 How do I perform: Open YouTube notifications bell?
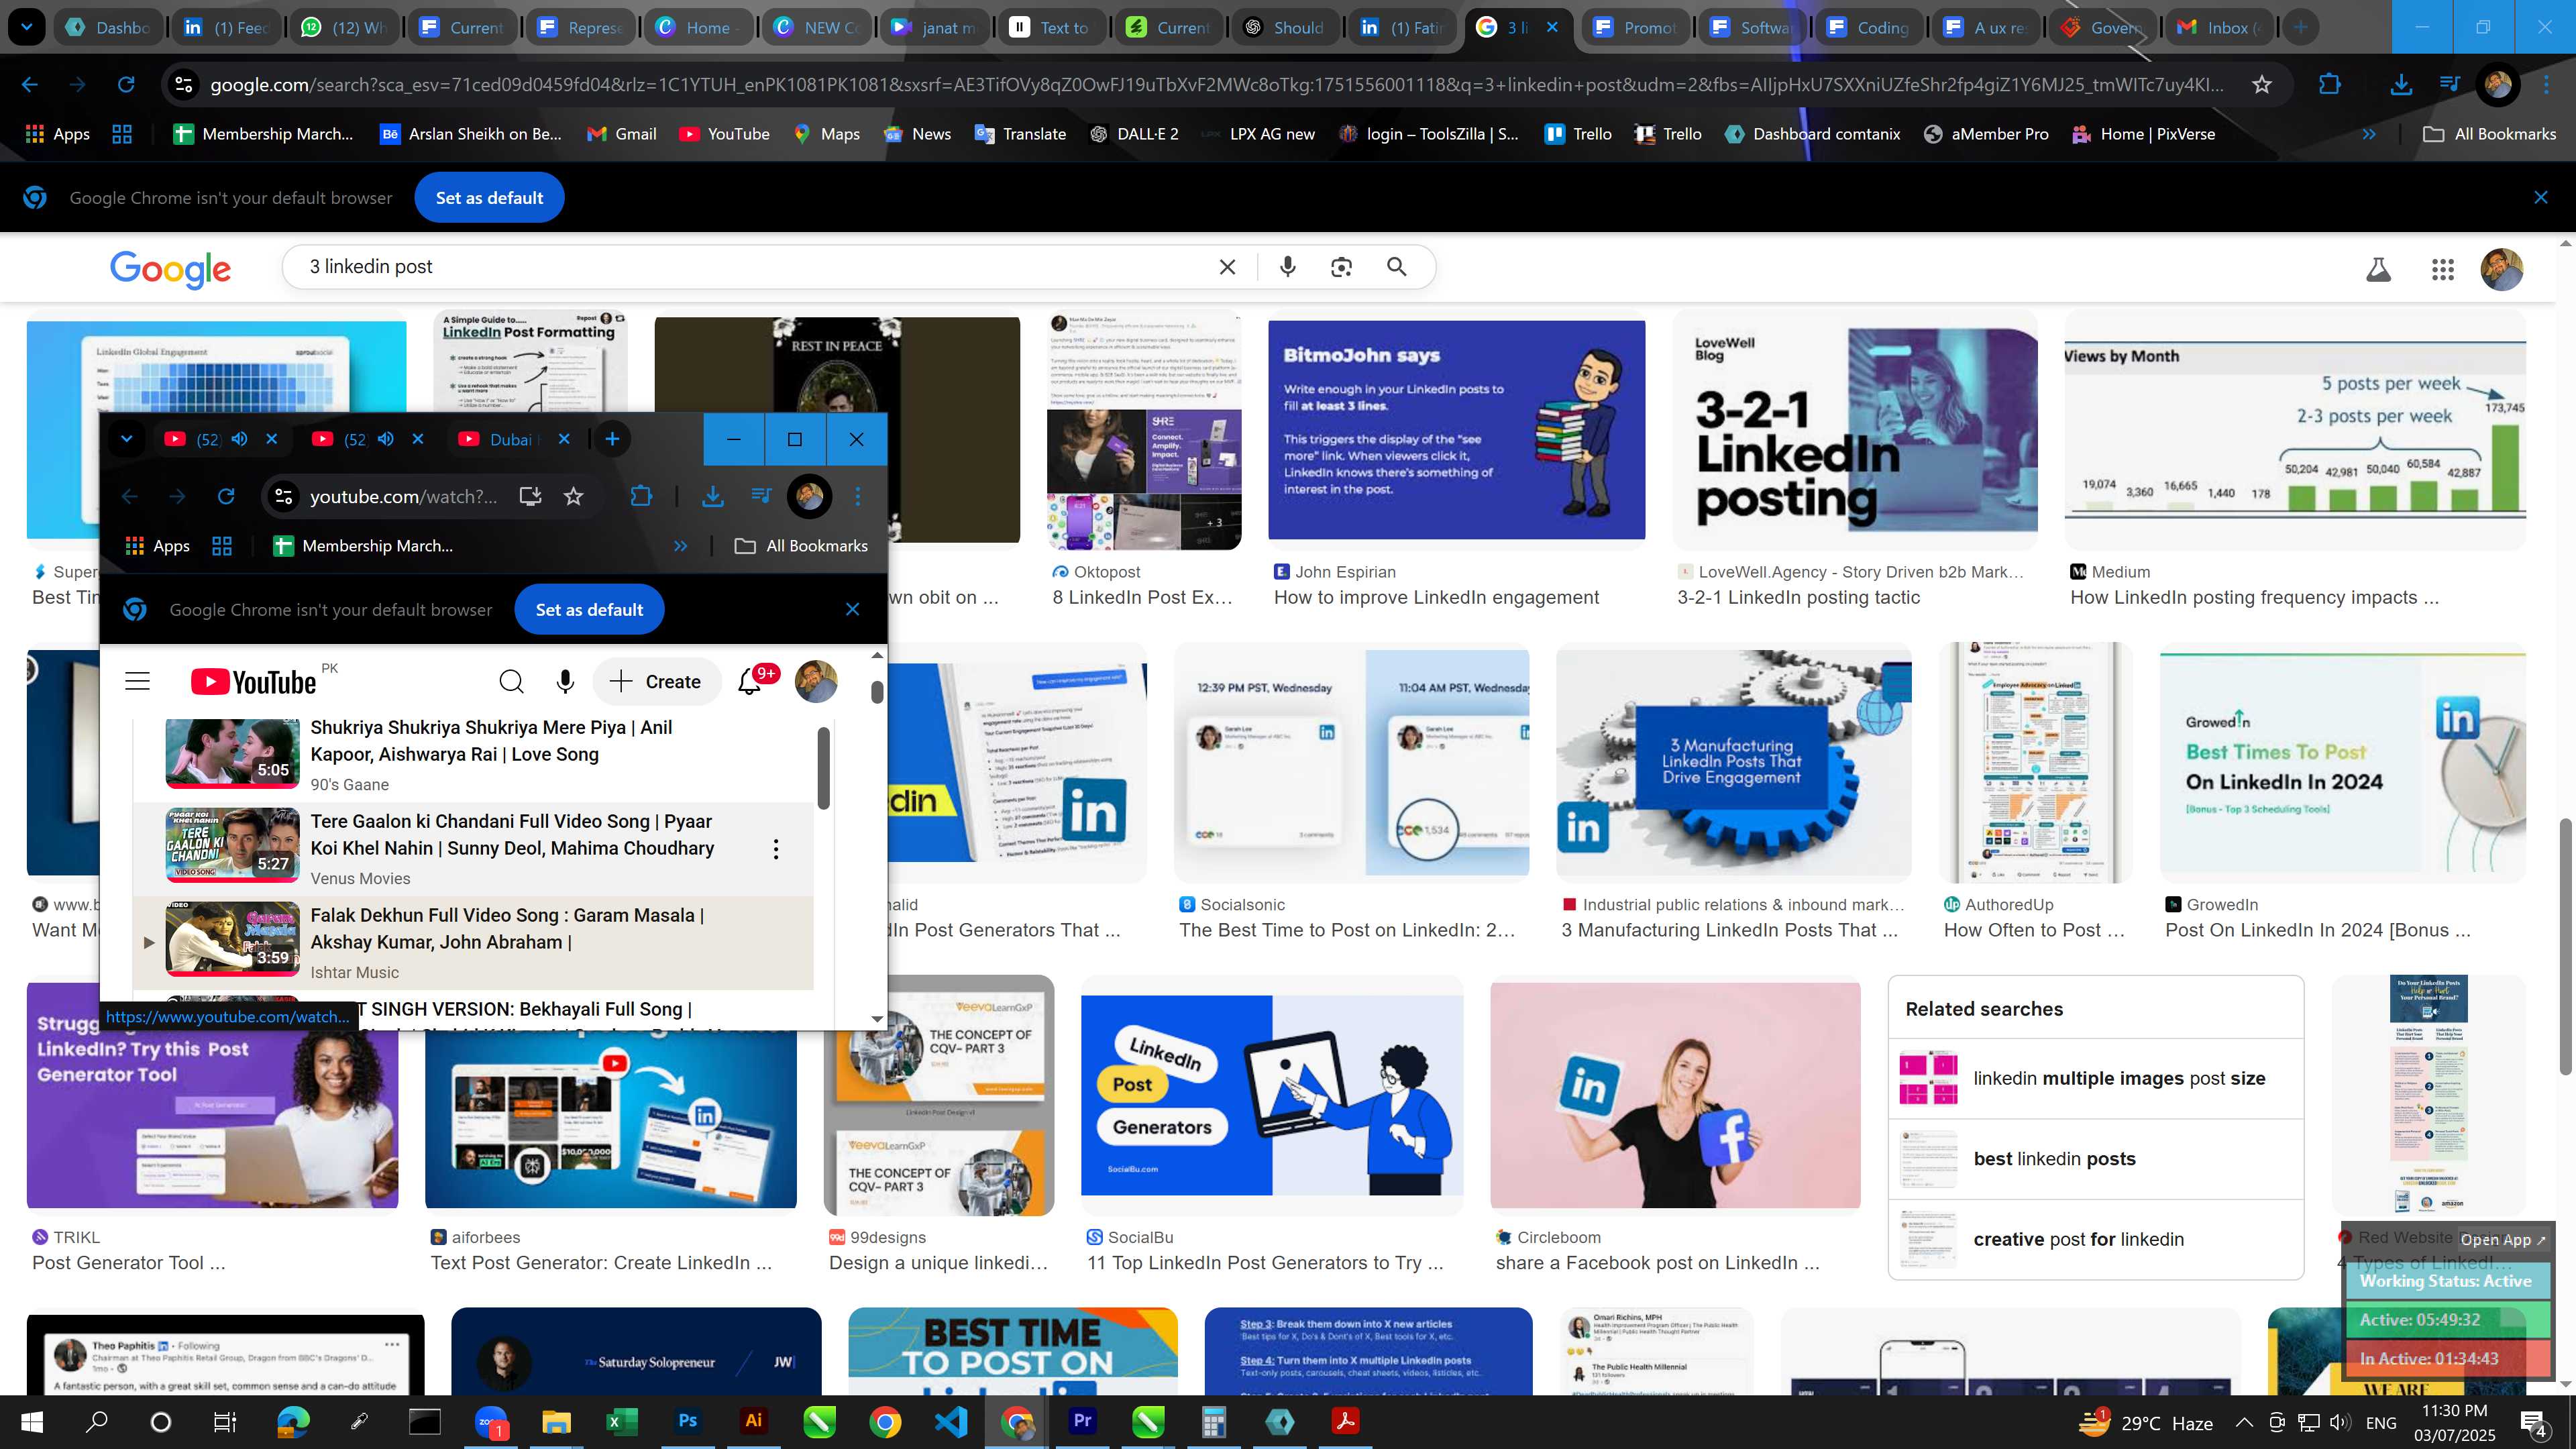(x=749, y=681)
